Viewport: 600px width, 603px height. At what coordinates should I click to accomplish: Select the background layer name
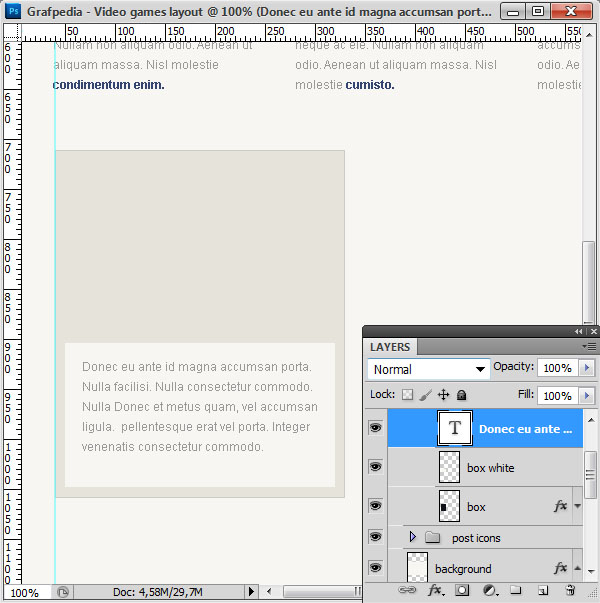(x=463, y=568)
